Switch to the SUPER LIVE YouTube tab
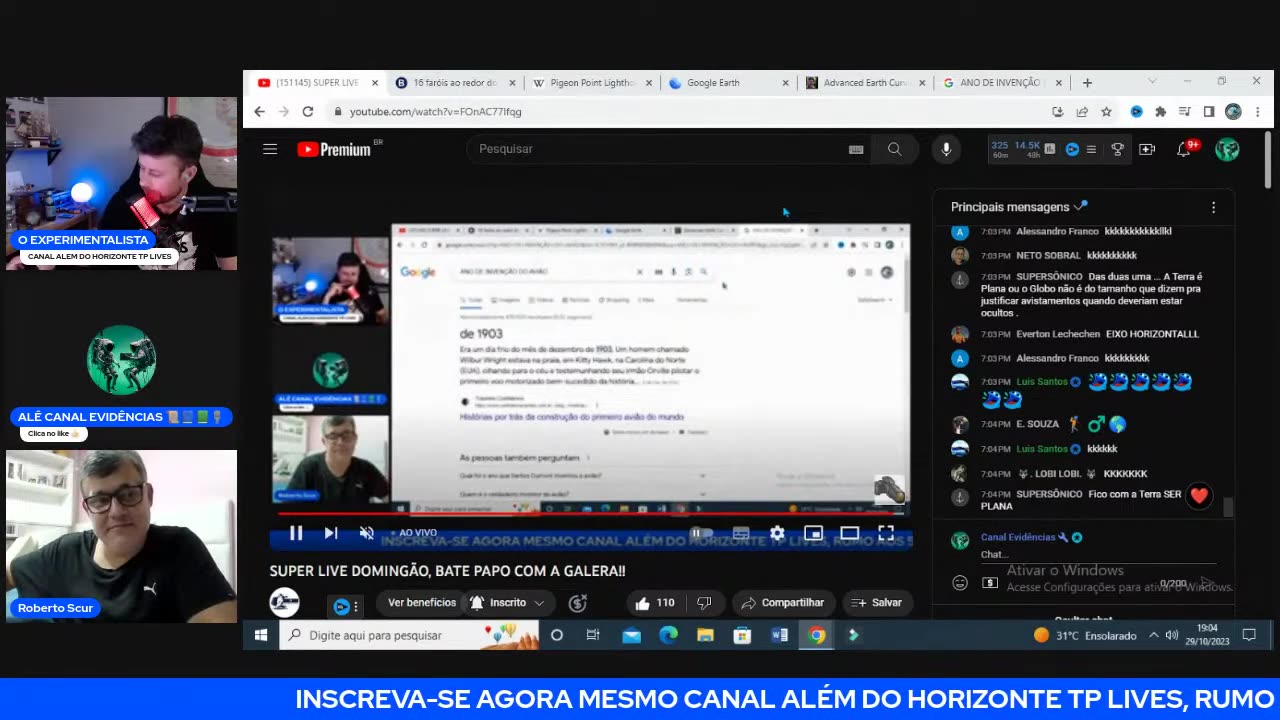Screen dimensions: 1280x720 point(319,83)
